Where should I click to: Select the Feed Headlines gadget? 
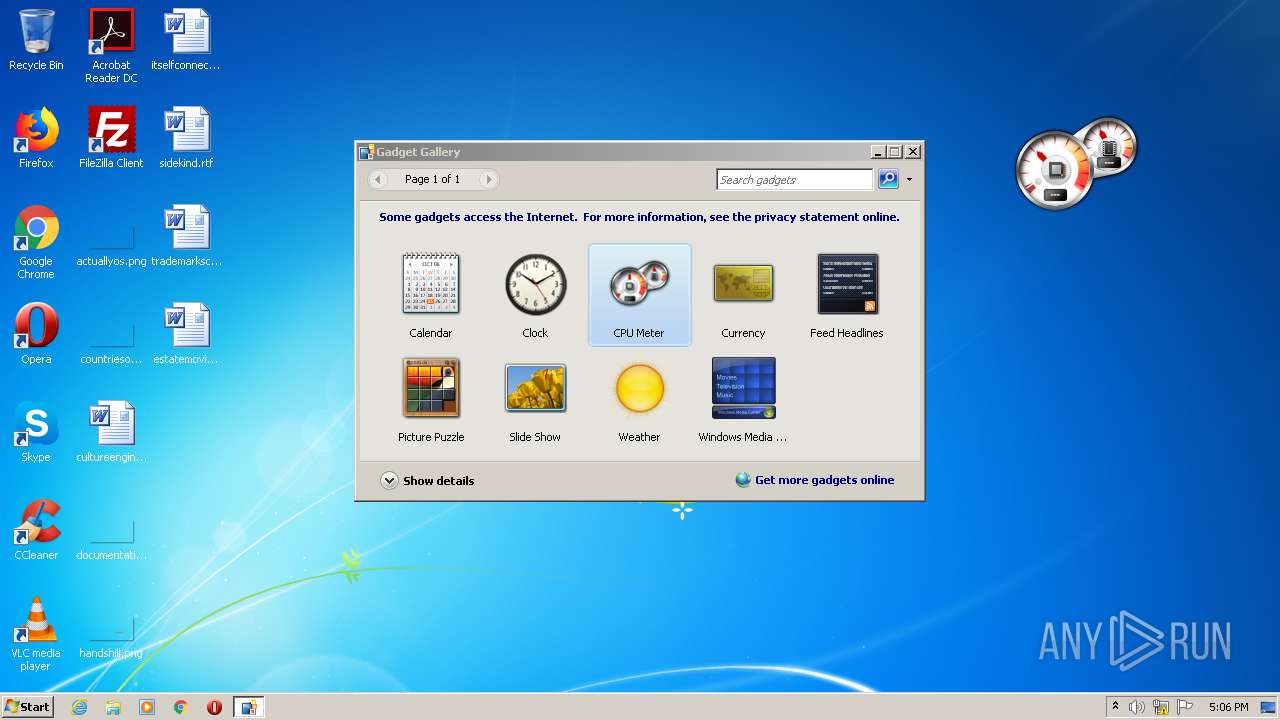point(847,295)
